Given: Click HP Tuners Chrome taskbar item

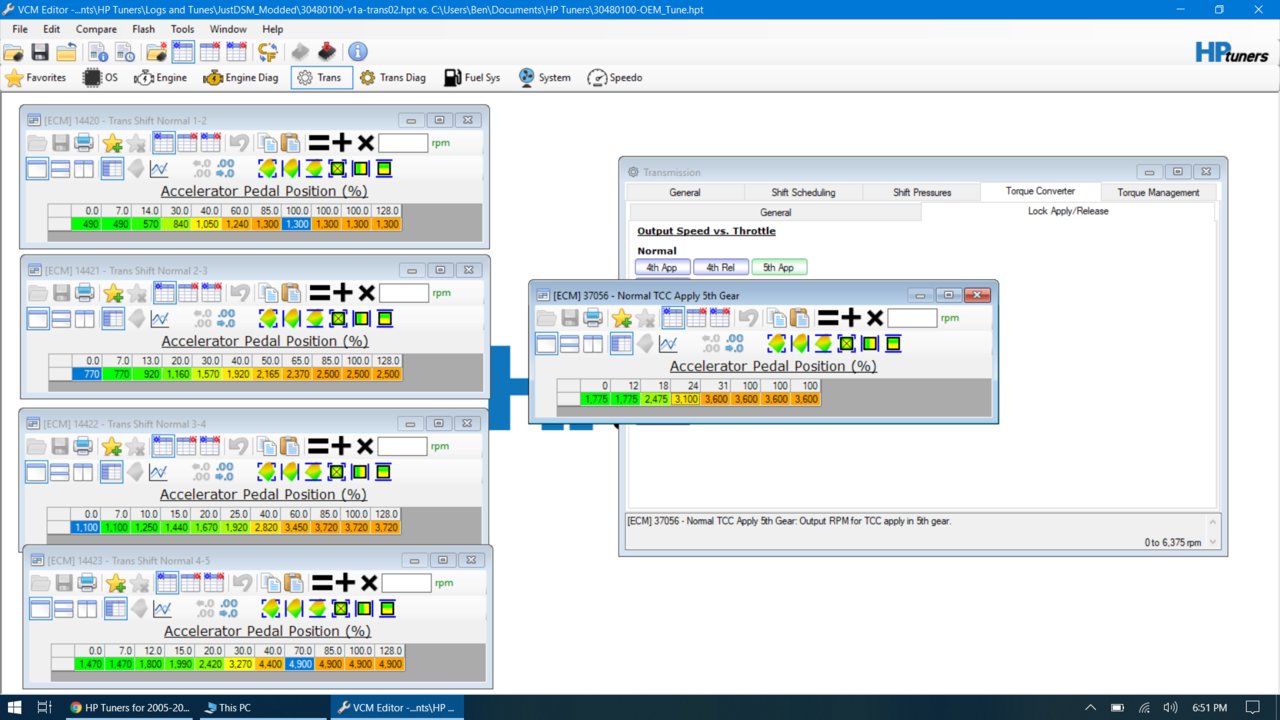Looking at the screenshot, I should tap(128, 707).
